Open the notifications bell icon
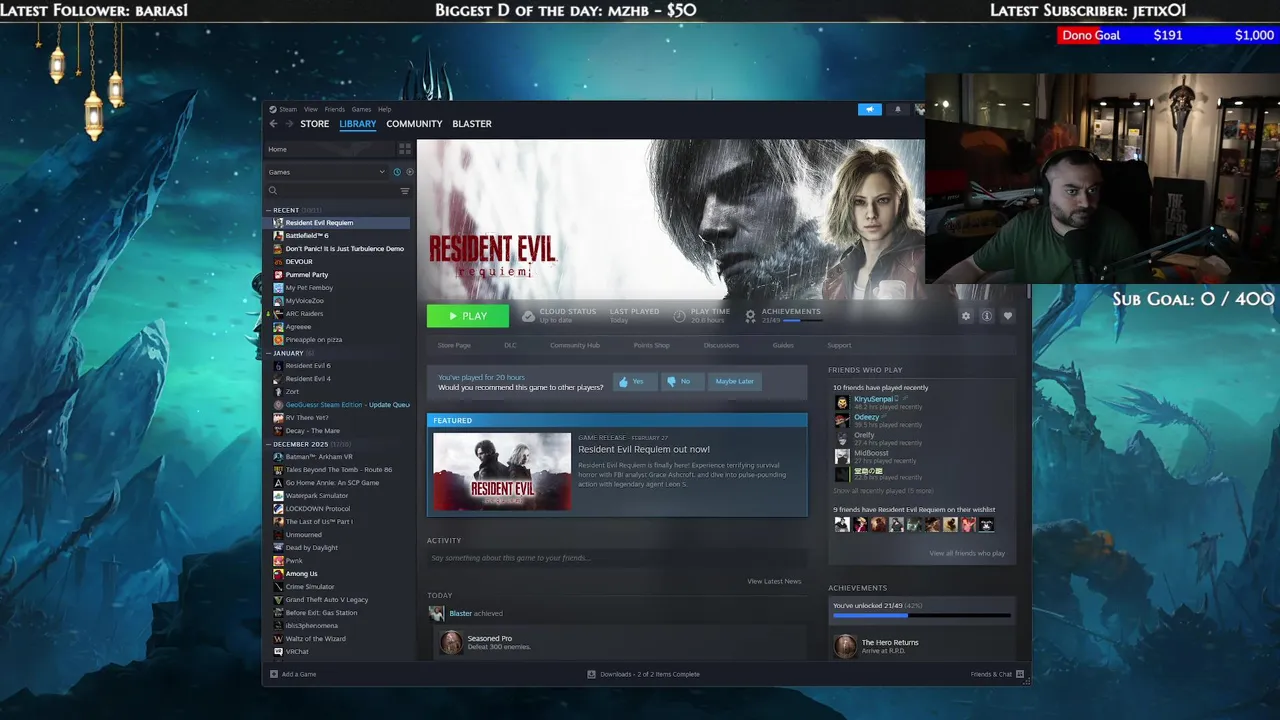This screenshot has height=720, width=1280. click(x=897, y=110)
